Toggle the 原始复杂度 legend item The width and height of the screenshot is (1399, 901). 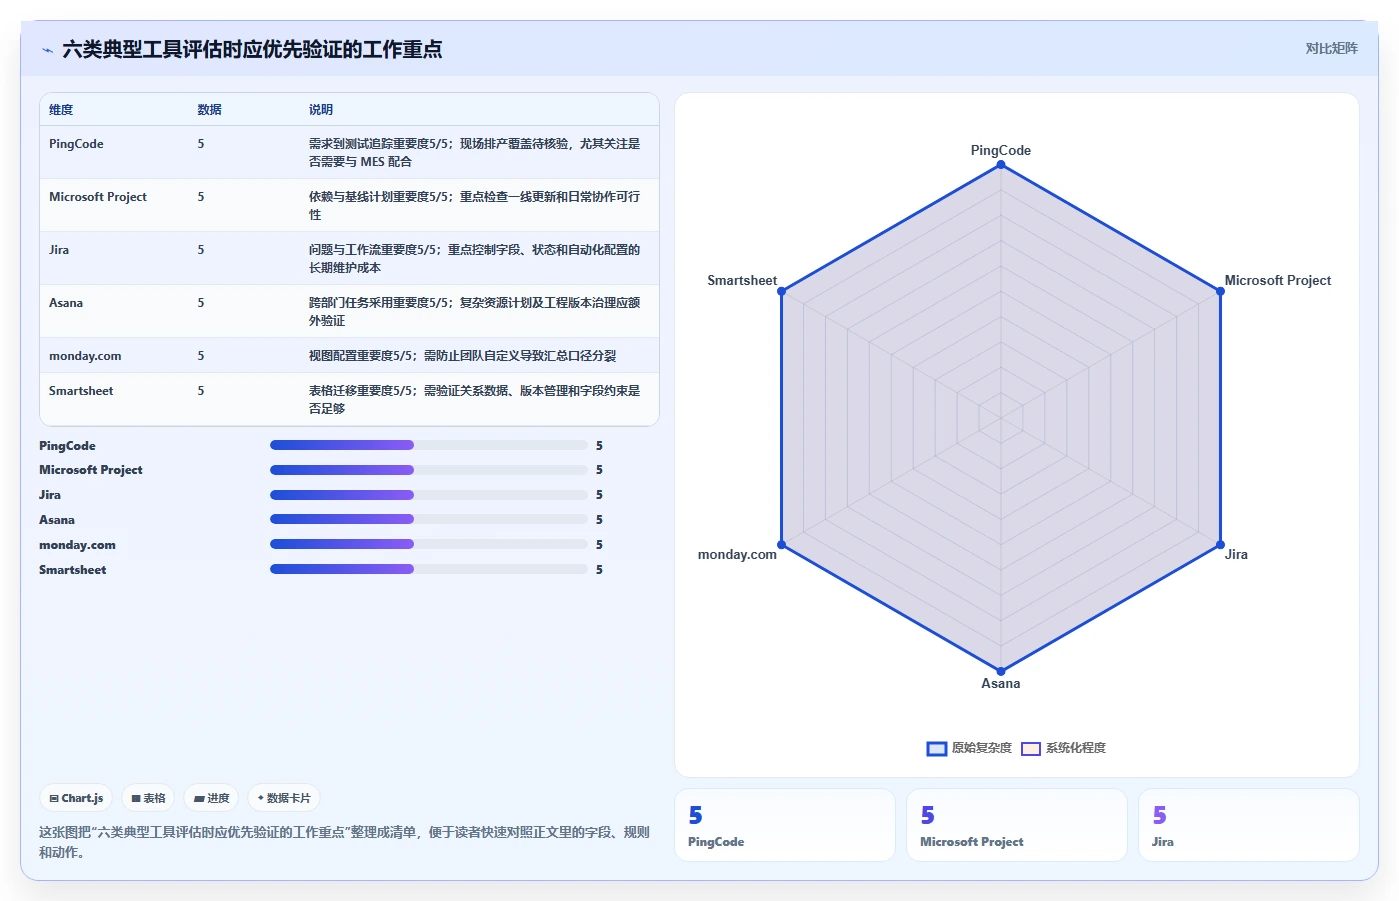coord(969,748)
